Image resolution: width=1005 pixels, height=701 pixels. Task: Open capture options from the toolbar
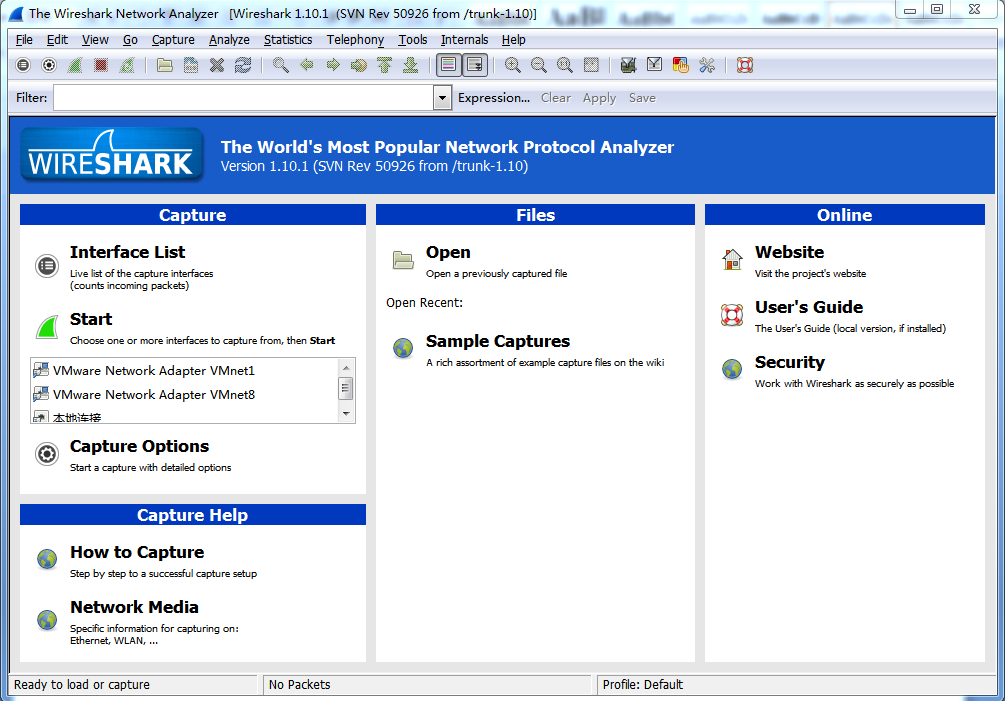click(x=49, y=65)
